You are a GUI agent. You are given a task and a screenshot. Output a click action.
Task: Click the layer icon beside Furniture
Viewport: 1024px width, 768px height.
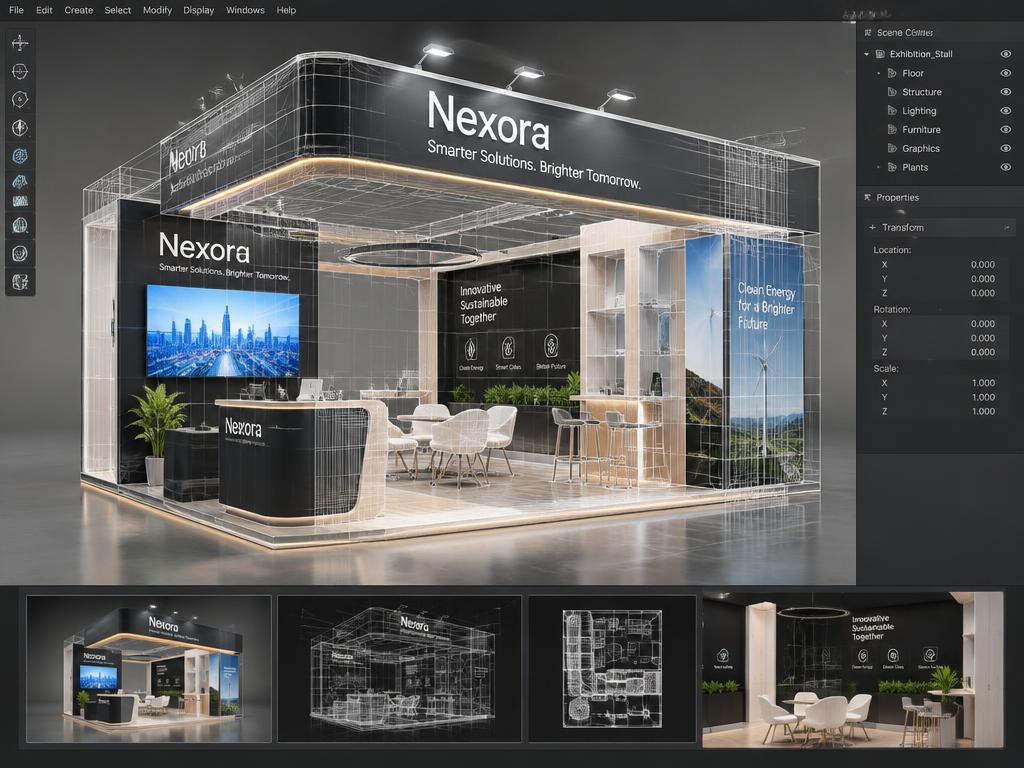pos(892,129)
